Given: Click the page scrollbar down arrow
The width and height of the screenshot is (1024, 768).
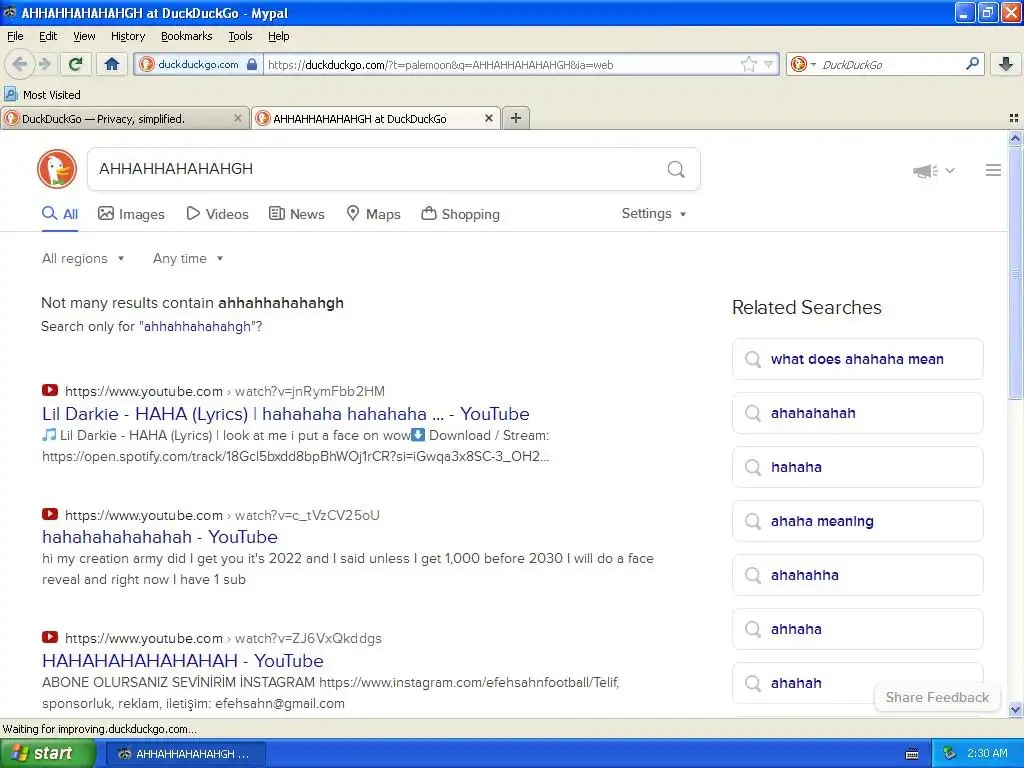Looking at the screenshot, I should pos(1016,710).
